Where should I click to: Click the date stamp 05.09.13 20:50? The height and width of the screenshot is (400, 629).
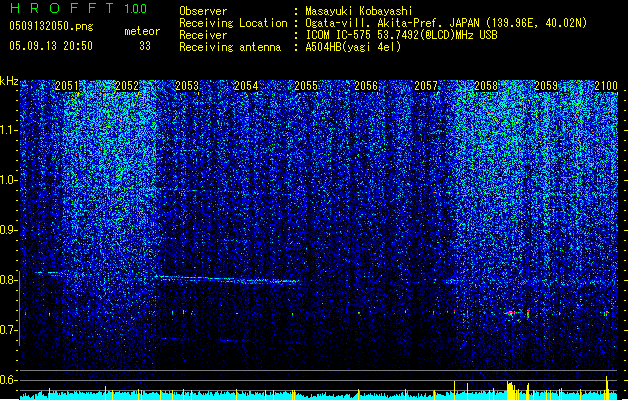(51, 45)
